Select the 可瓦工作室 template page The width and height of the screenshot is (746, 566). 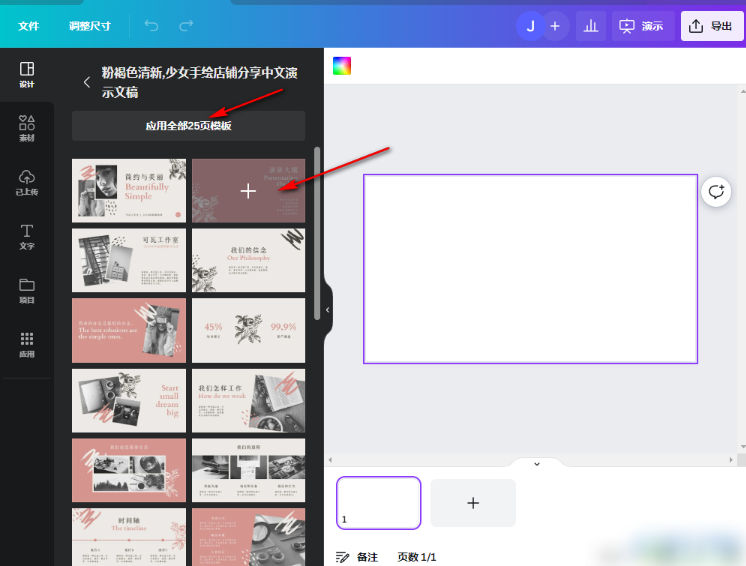pos(129,260)
